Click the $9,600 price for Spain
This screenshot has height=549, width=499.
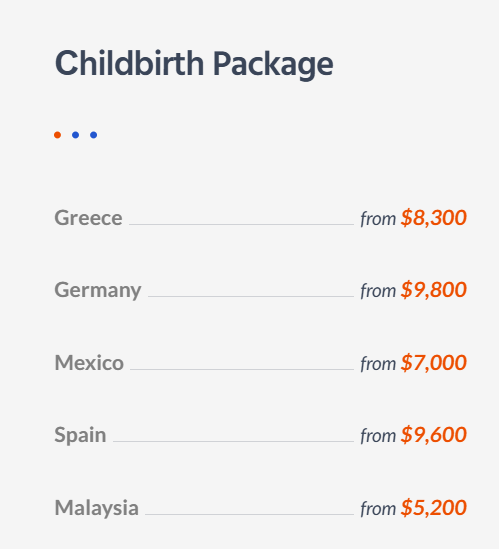coord(434,435)
